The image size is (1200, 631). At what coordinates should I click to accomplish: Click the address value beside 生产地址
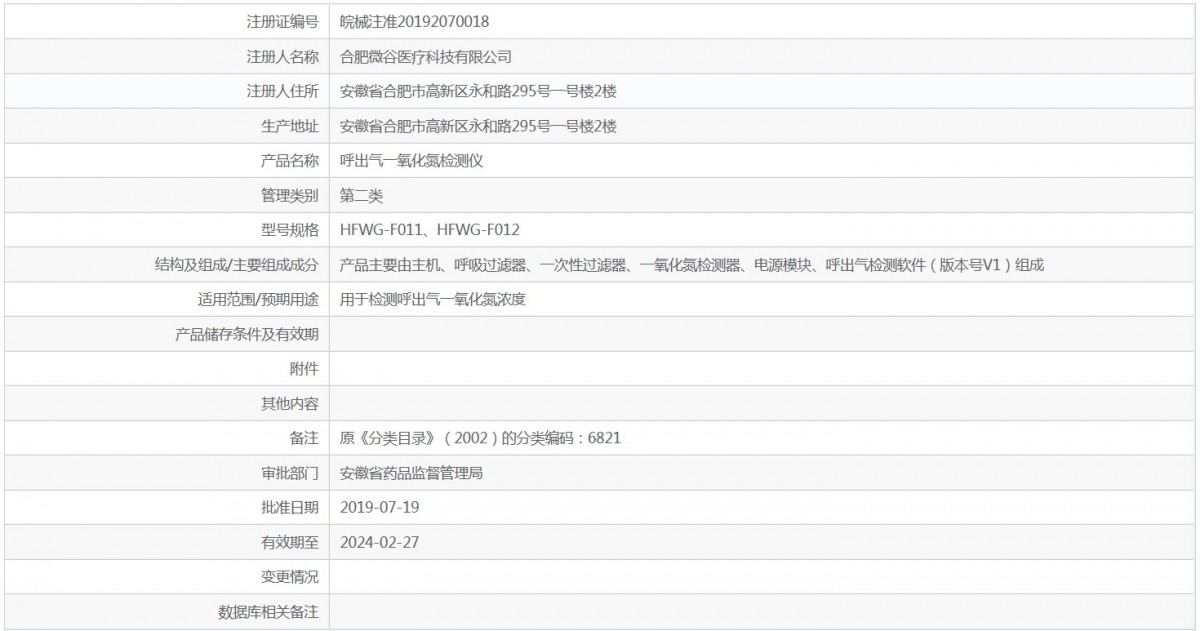(x=478, y=126)
